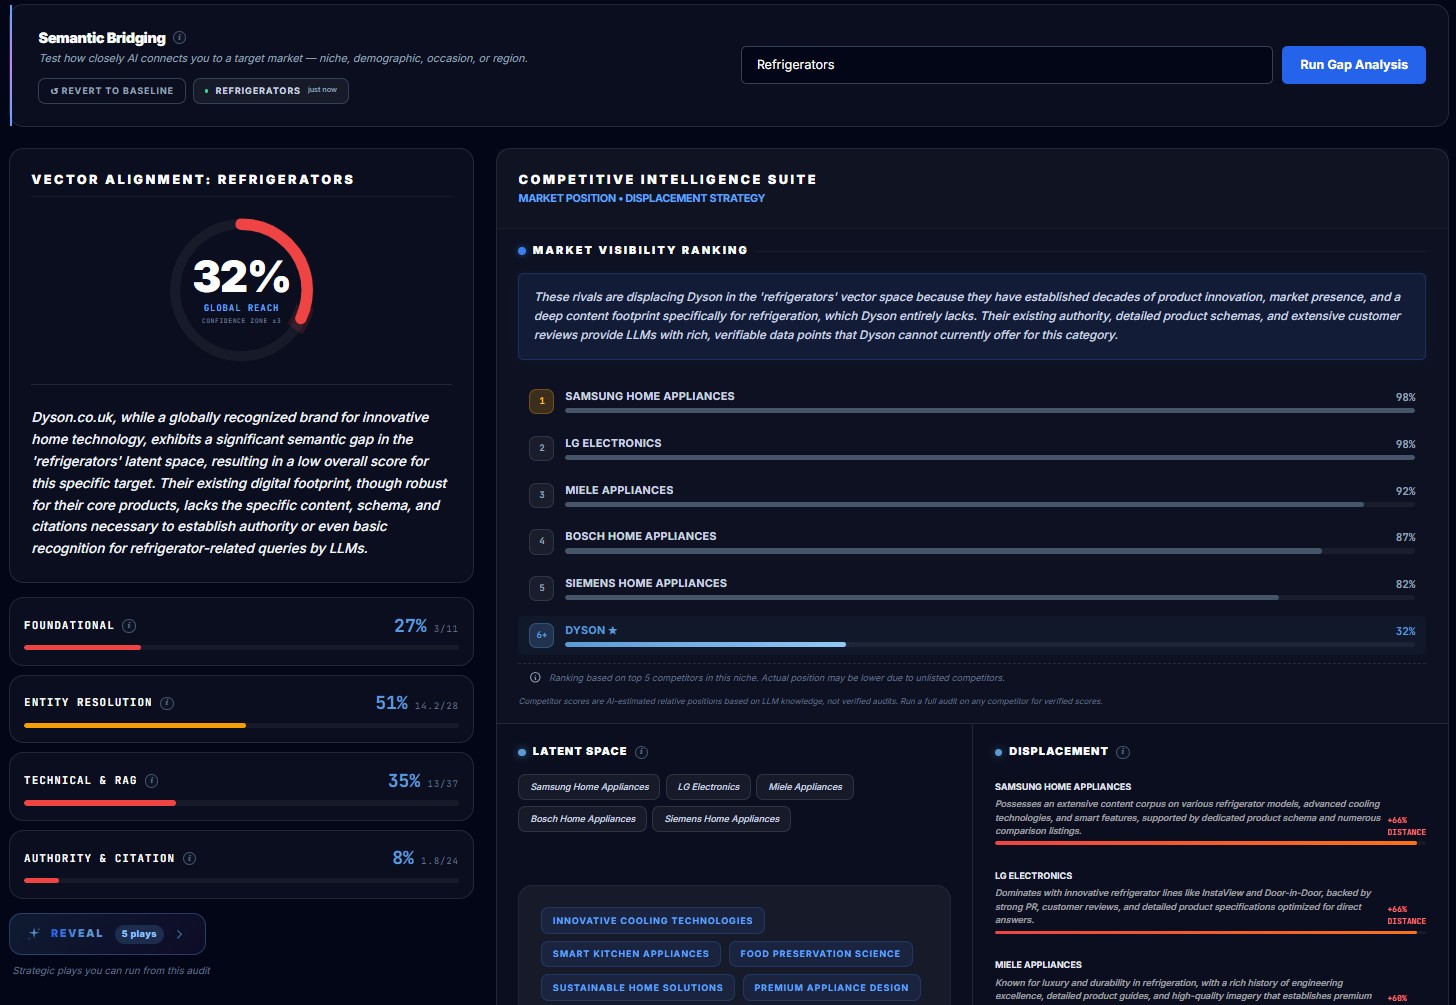Viewport: 1456px width, 1005px height.
Task: Click info icon beside Foundational
Action: 129,626
